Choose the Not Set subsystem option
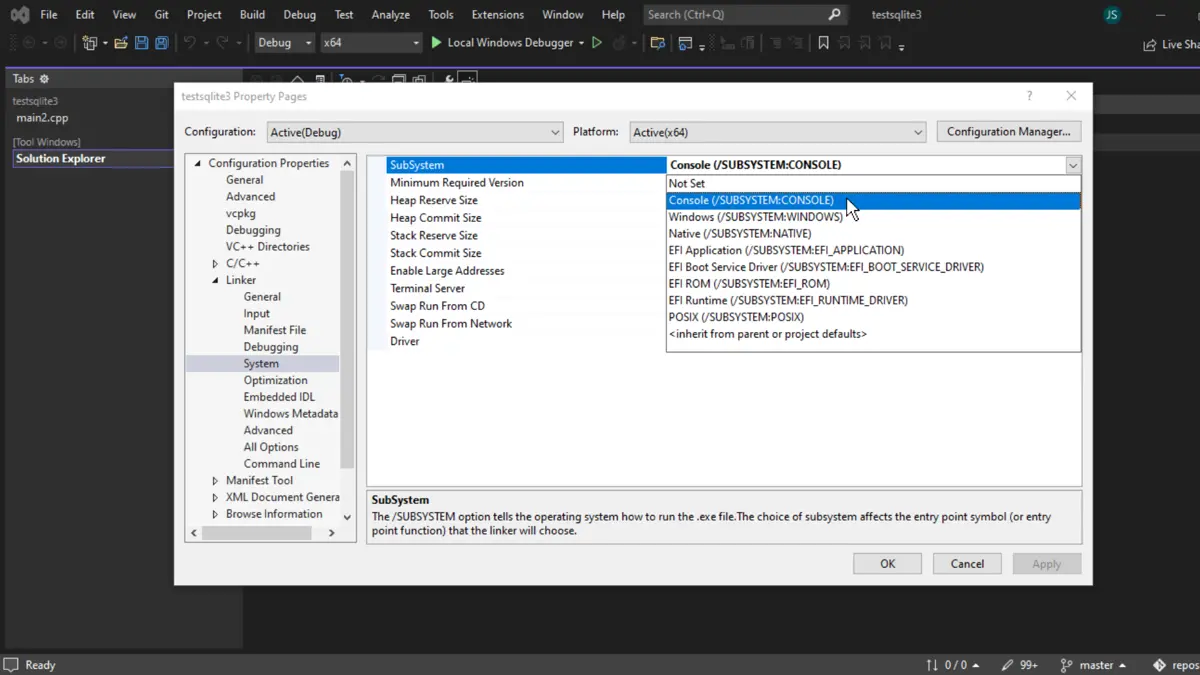Image resolution: width=1200 pixels, height=675 pixels. (x=873, y=184)
